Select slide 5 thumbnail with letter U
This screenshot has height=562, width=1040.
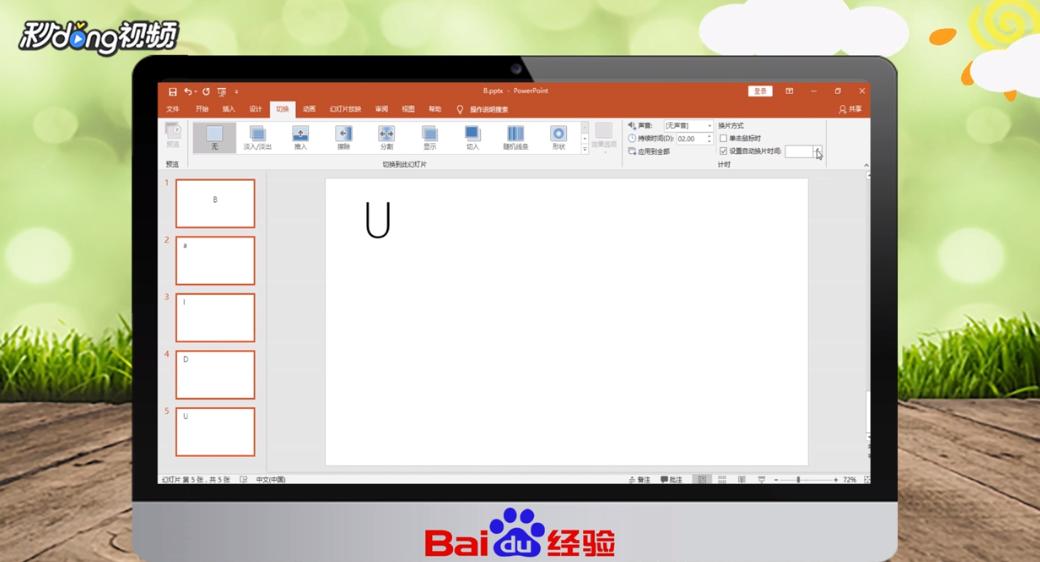(215, 432)
